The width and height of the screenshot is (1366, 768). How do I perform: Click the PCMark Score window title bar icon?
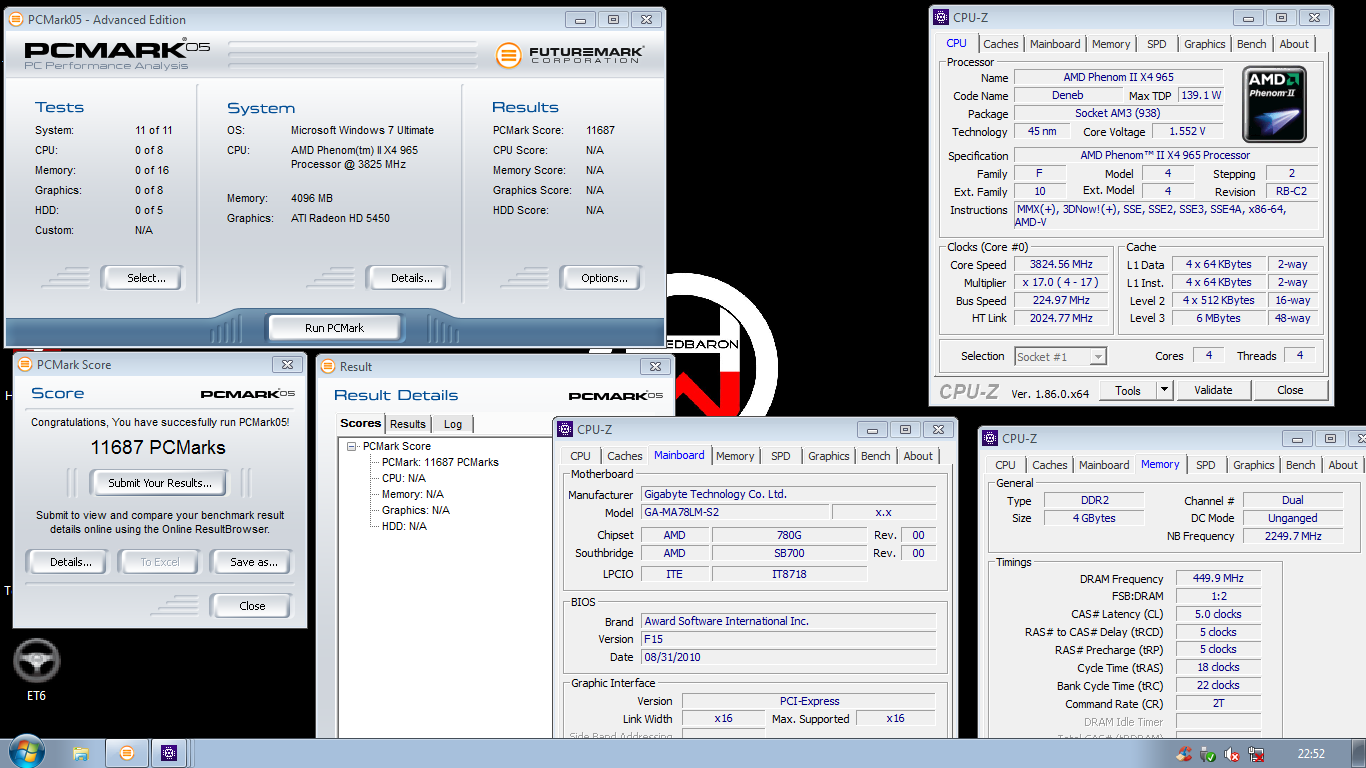coord(24,364)
